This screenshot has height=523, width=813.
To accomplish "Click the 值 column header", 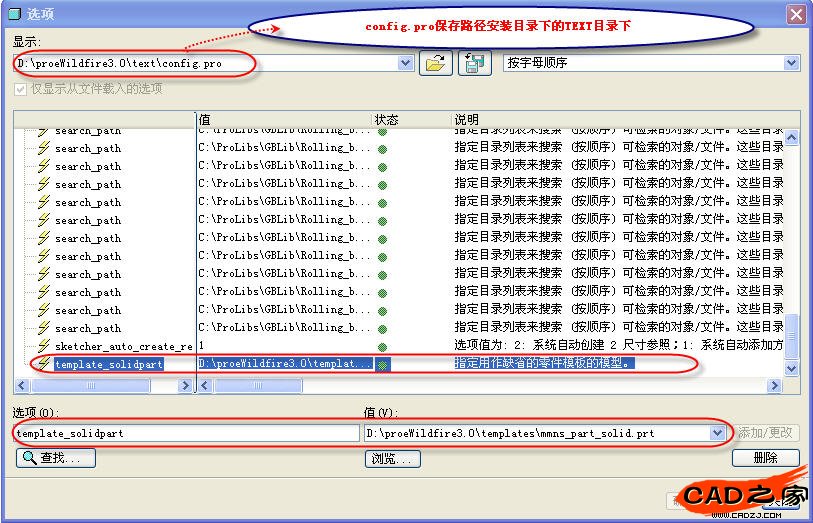I will [284, 120].
